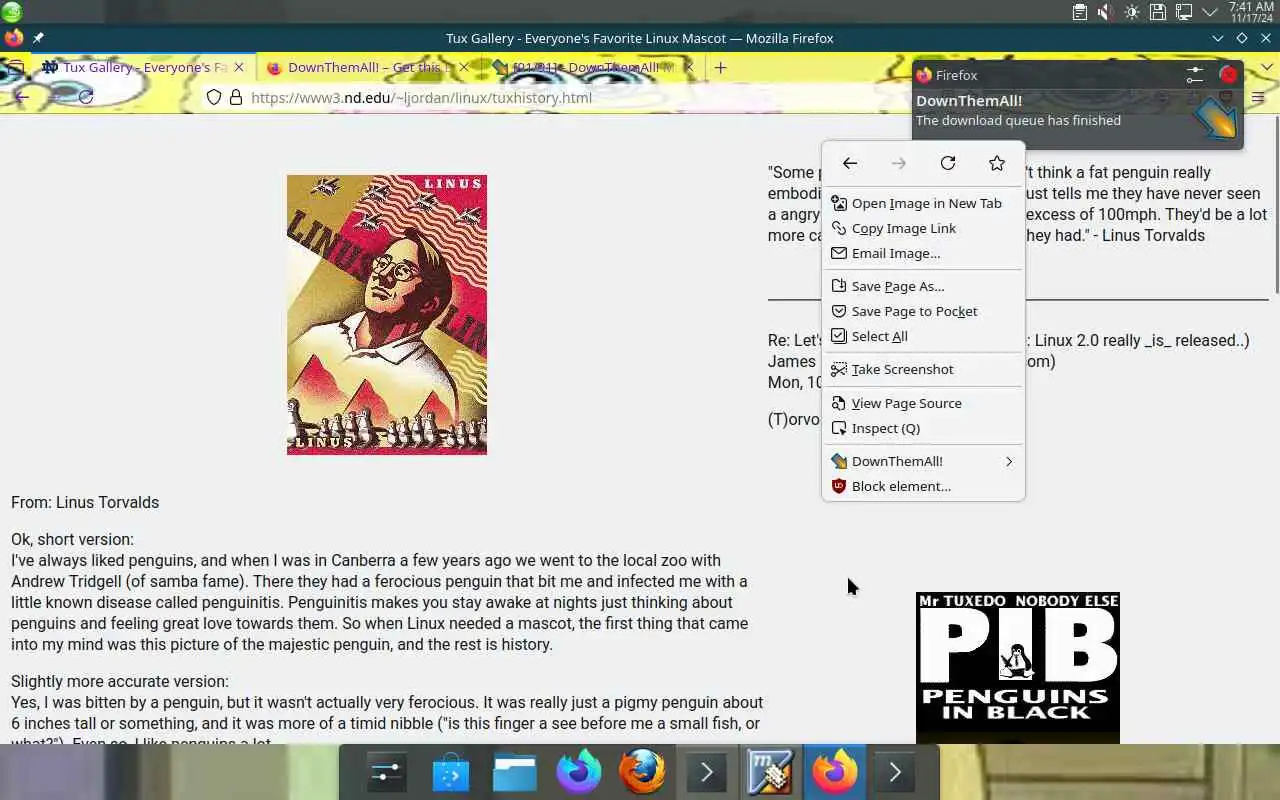Click the Penguins in Black image
The image size is (1280, 800).
[1018, 668]
